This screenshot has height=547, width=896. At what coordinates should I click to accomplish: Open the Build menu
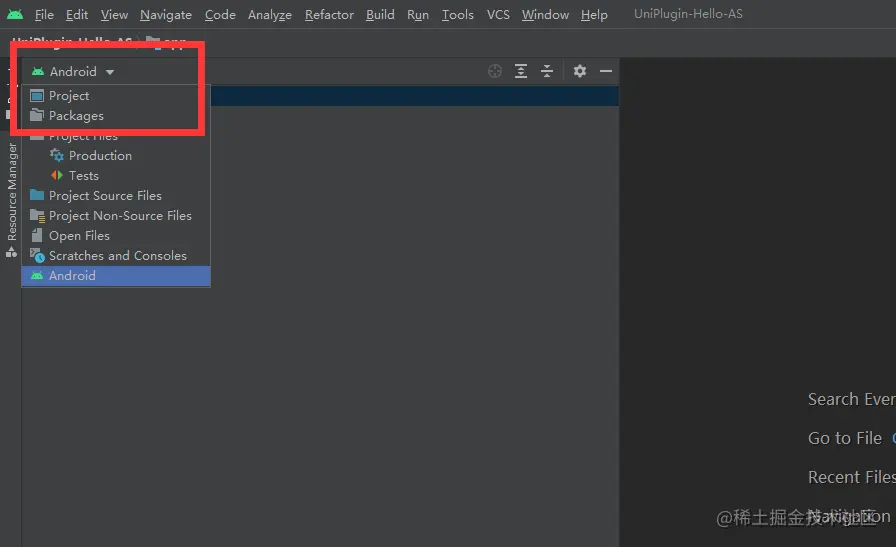(380, 14)
